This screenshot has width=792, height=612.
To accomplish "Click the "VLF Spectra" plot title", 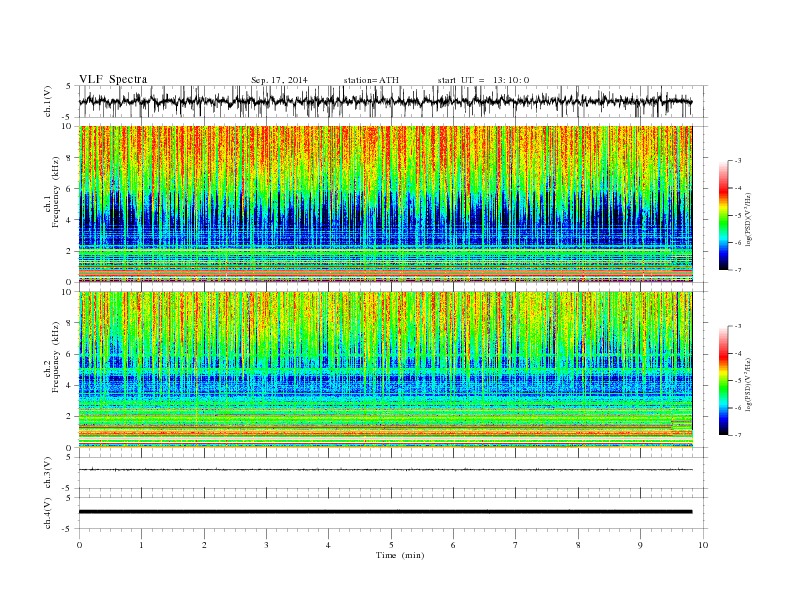I will [x=113, y=79].
